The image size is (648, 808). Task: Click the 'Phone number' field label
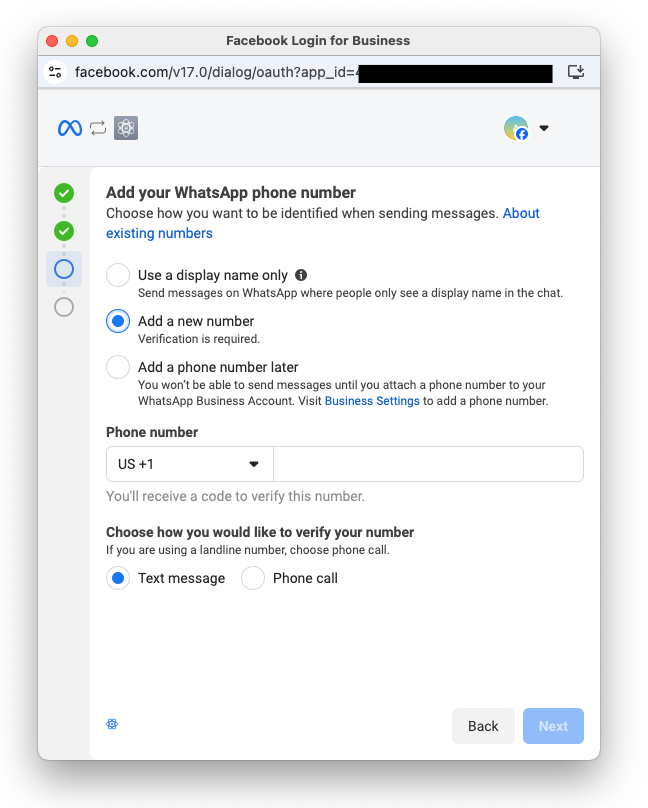pyautogui.click(x=152, y=432)
